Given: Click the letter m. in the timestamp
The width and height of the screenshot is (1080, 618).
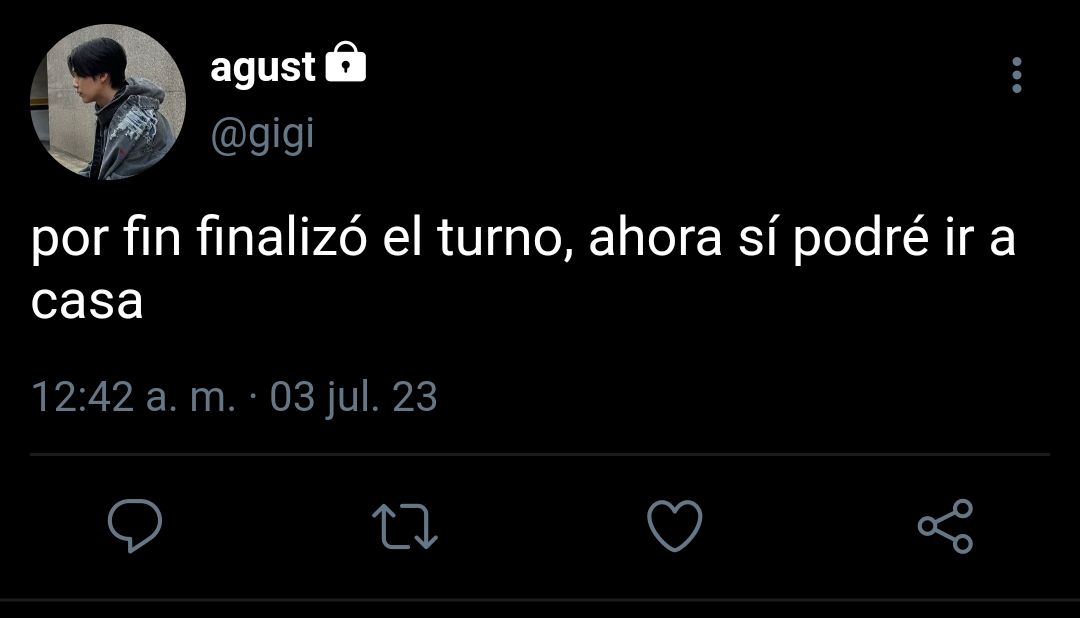Looking at the screenshot, I should (x=212, y=398).
